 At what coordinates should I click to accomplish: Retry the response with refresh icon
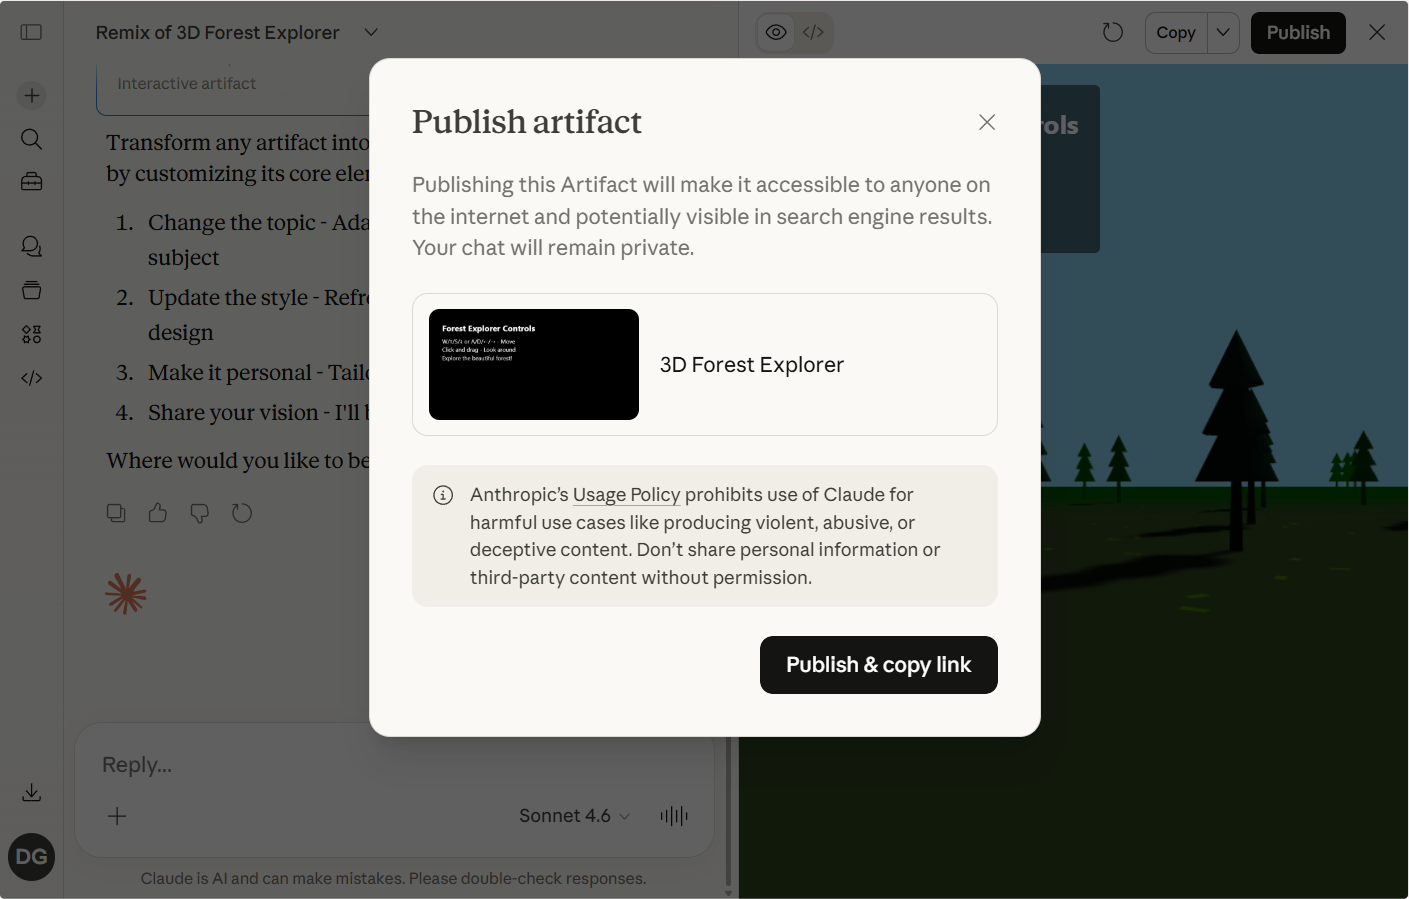point(242,513)
